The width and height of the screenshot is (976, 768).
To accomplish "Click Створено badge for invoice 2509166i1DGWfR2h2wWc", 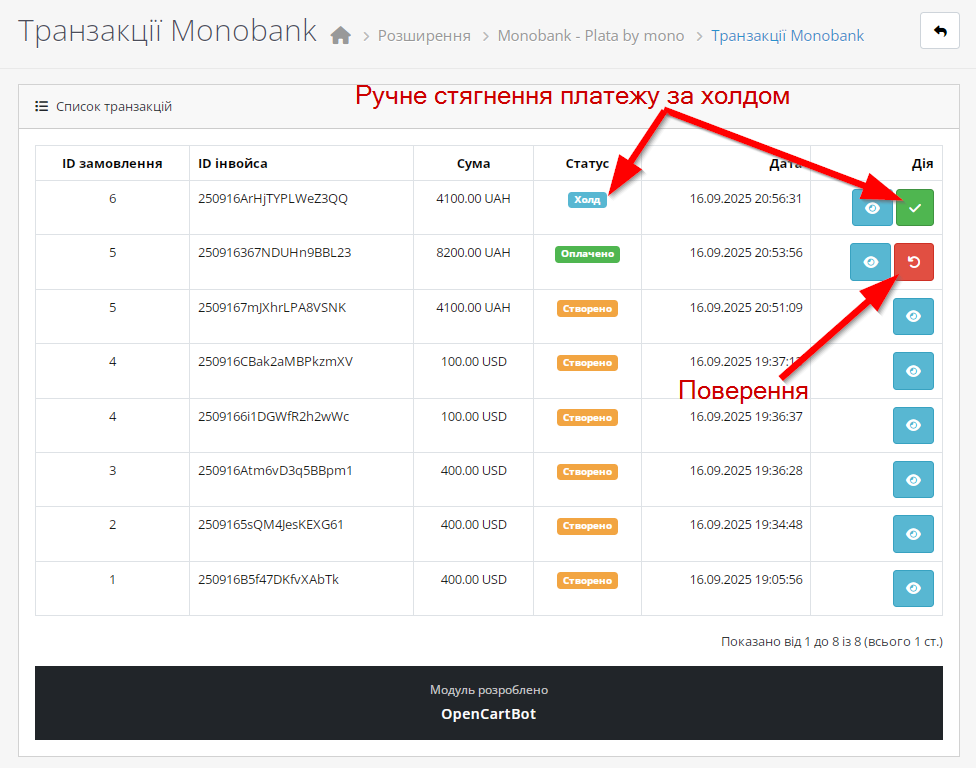I will [587, 418].
